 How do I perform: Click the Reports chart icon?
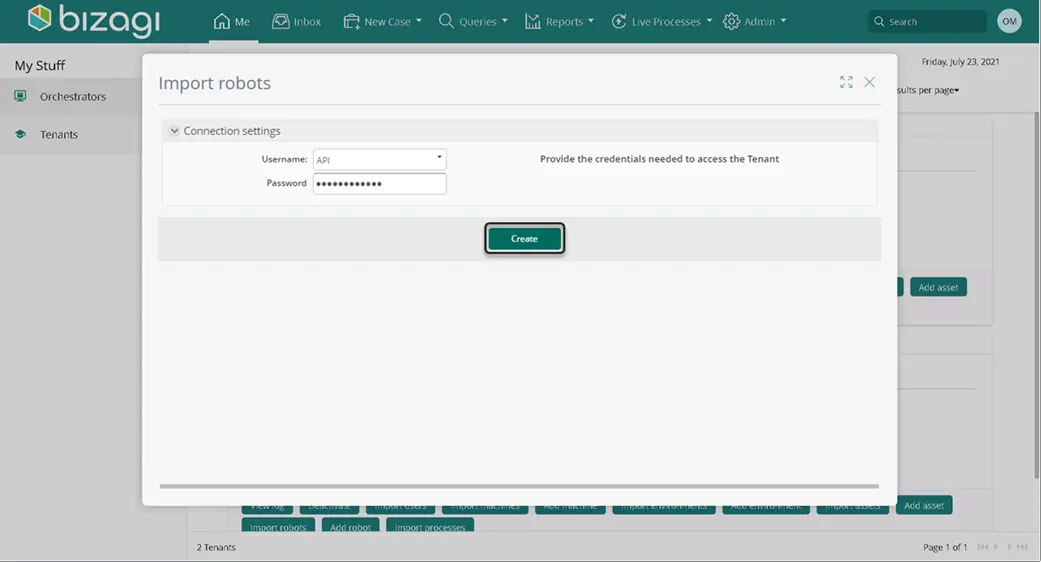(x=532, y=21)
